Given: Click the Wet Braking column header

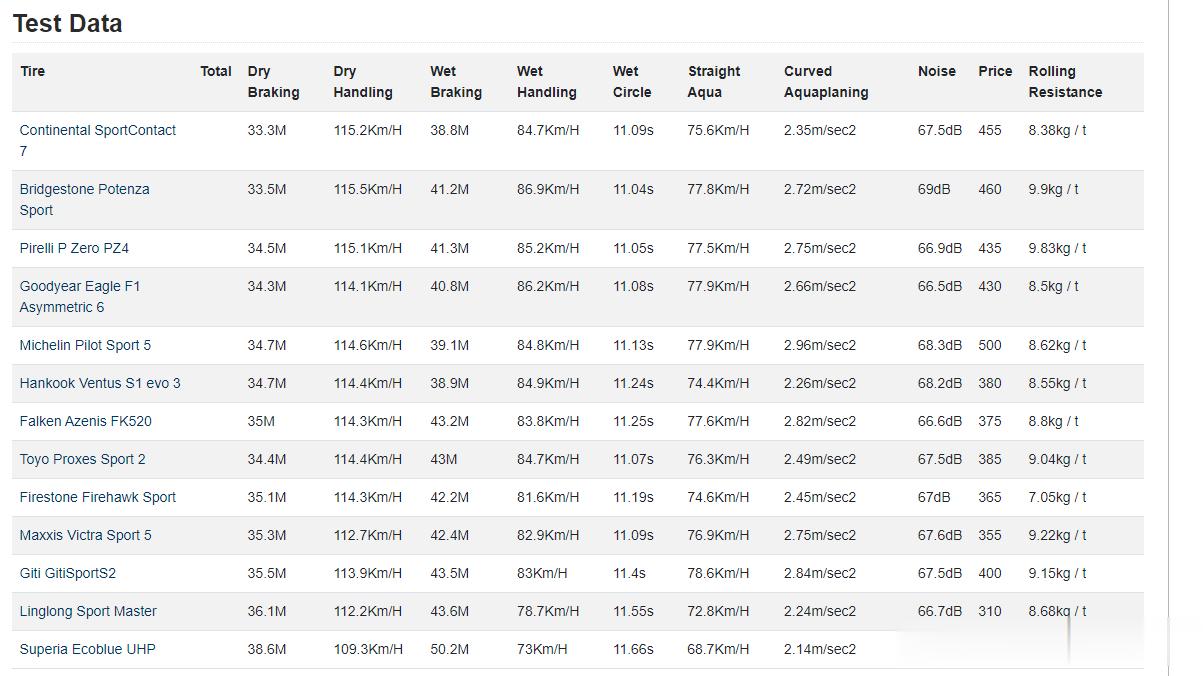Looking at the screenshot, I should click(456, 82).
